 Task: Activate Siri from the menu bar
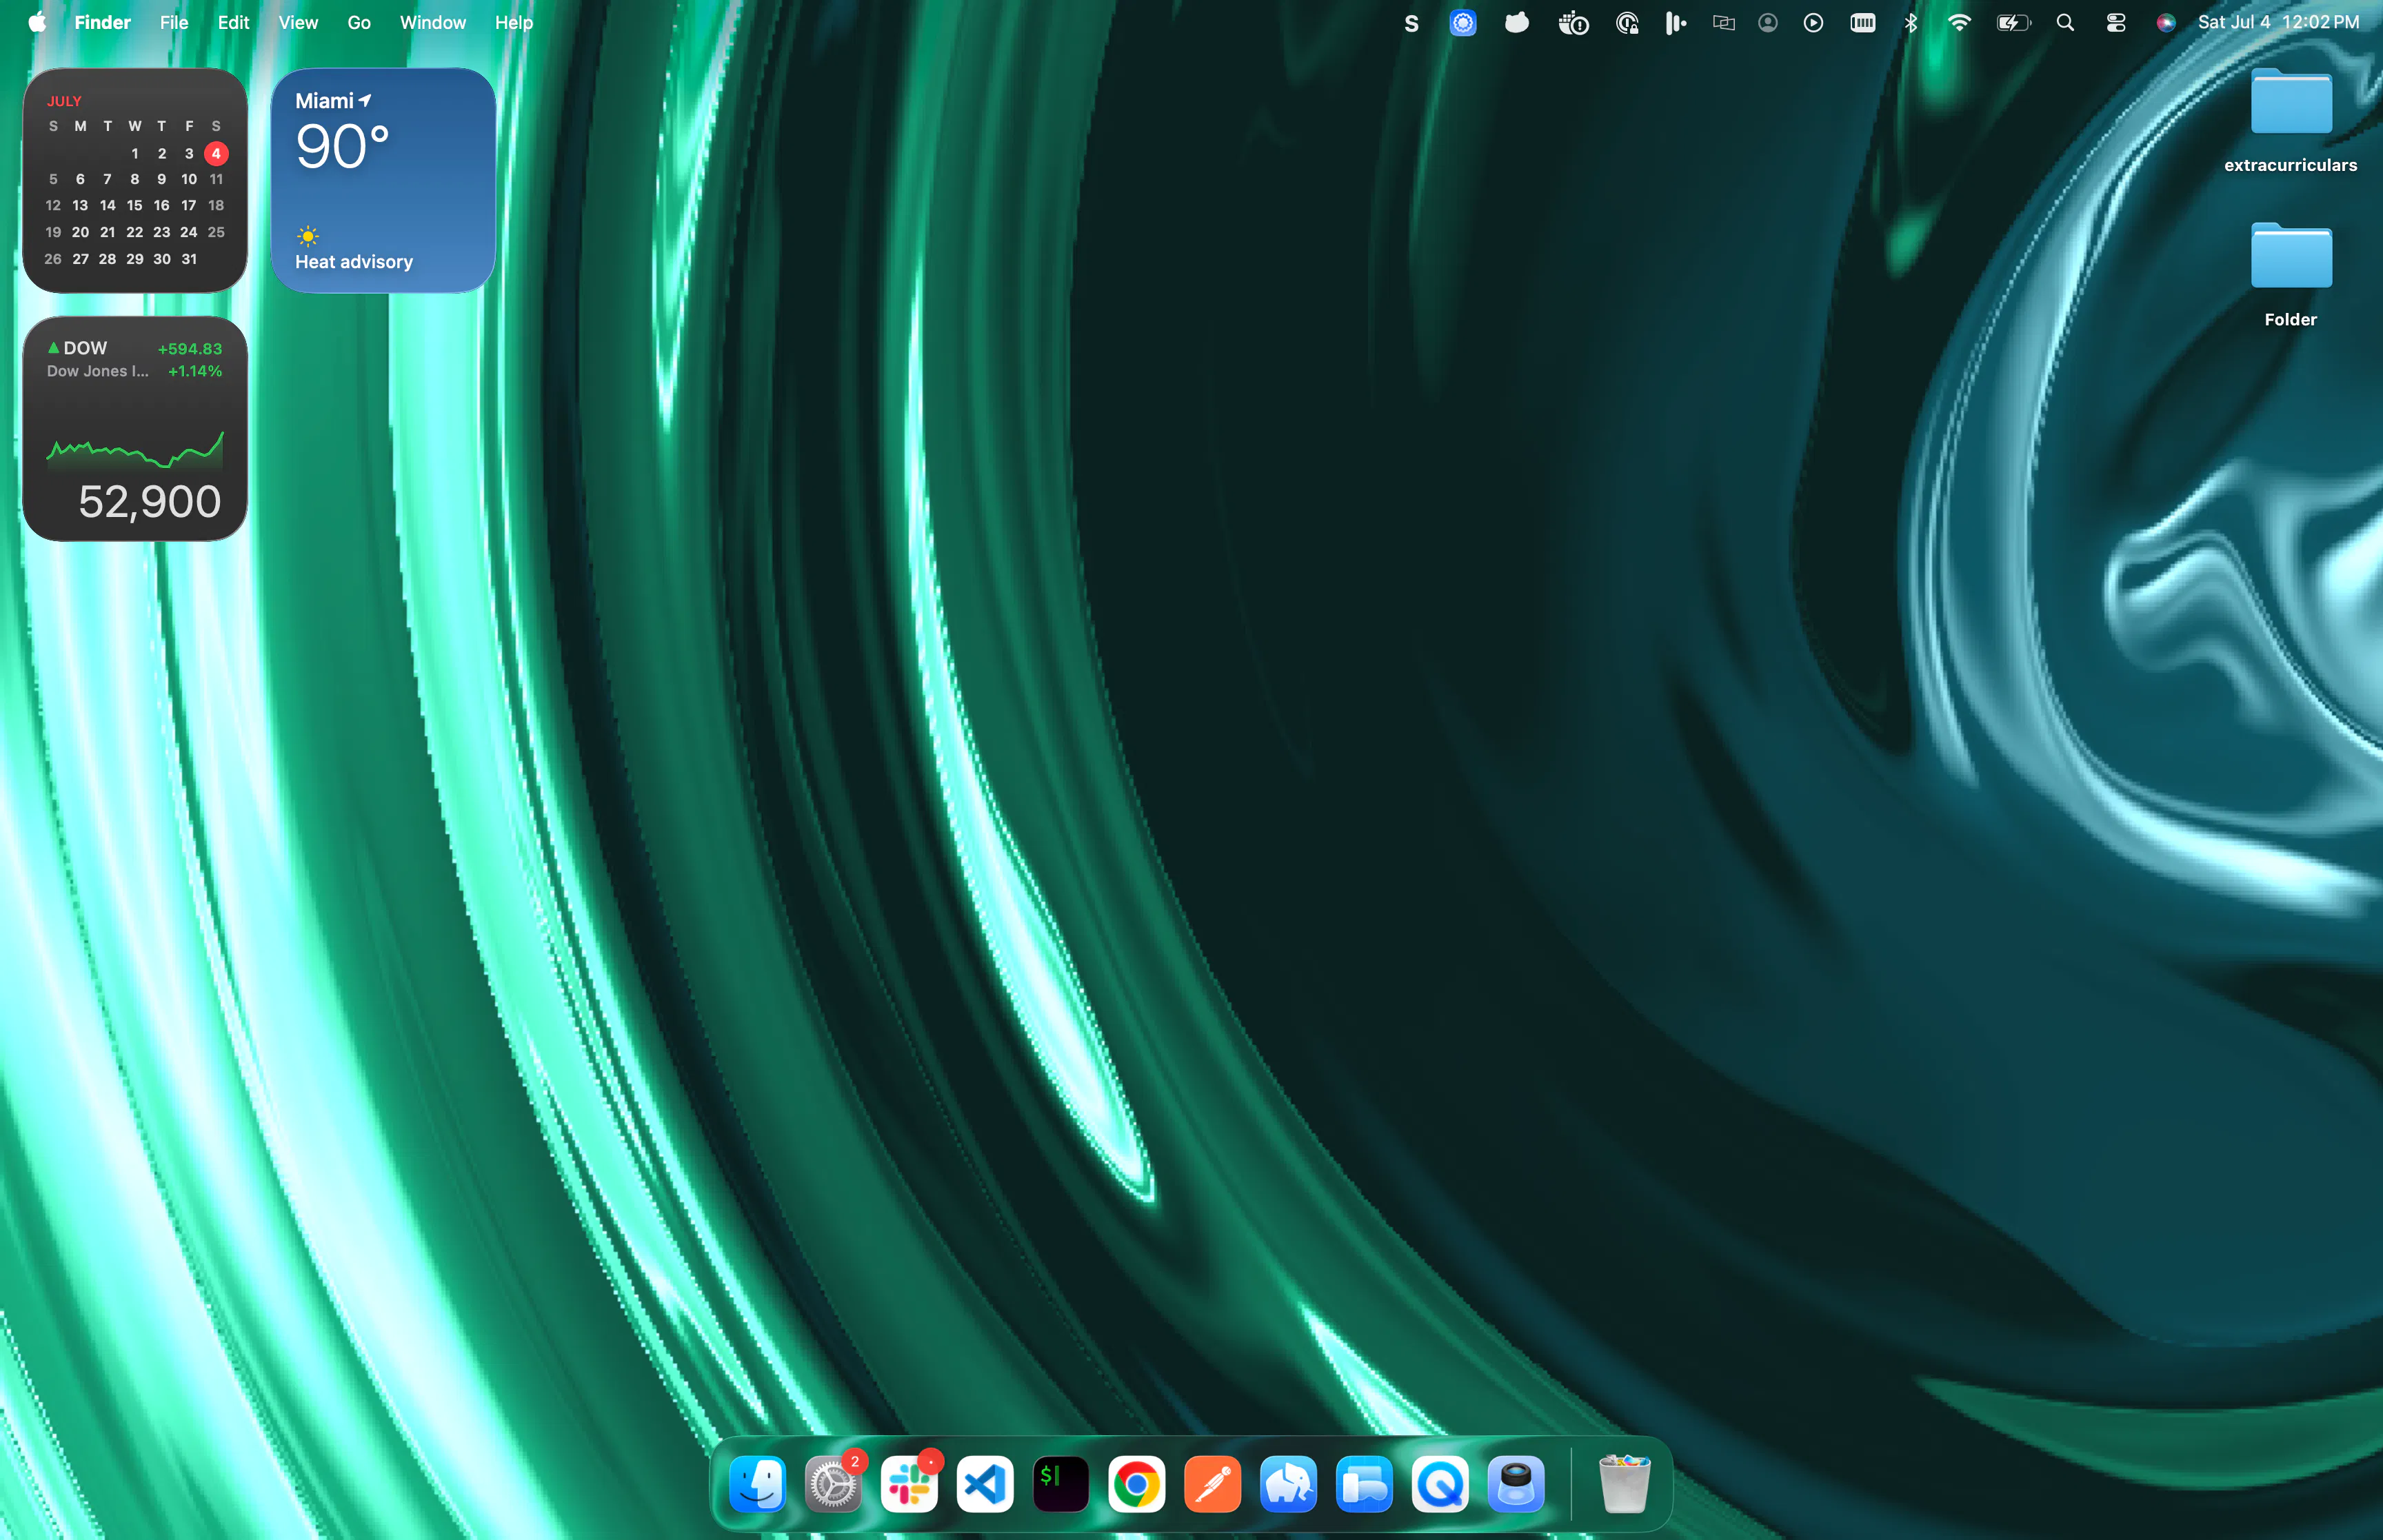pyautogui.click(x=2165, y=23)
